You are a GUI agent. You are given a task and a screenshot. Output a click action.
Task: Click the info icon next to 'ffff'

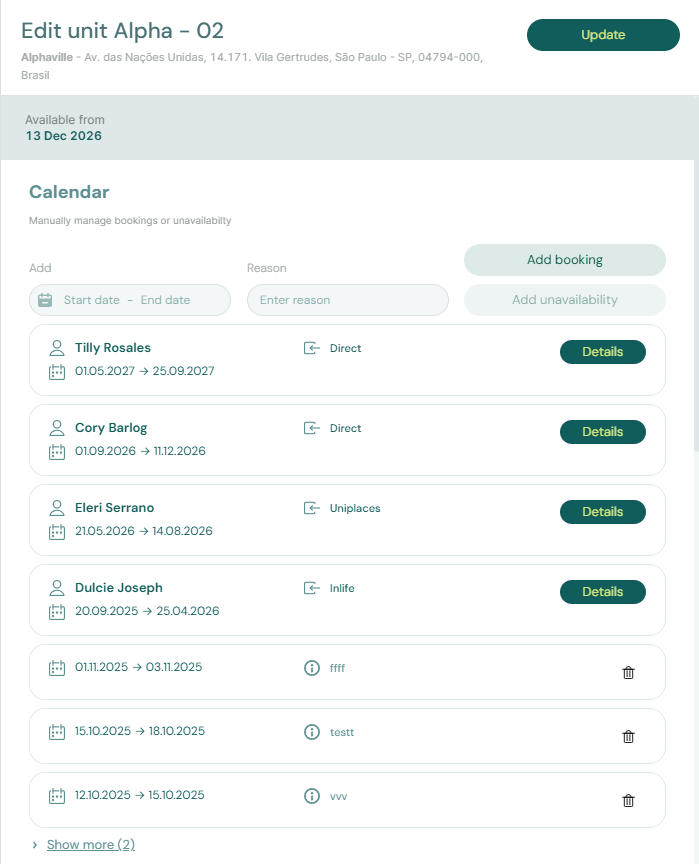coord(311,668)
